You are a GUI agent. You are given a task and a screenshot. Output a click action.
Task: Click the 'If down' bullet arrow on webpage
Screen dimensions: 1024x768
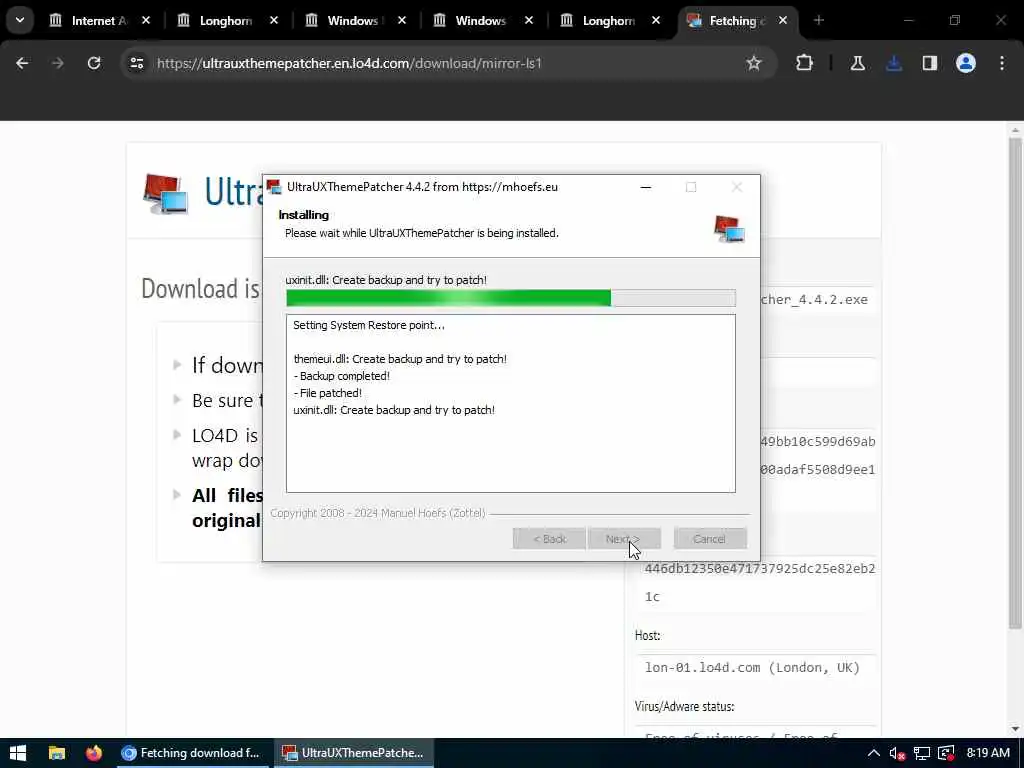177,364
